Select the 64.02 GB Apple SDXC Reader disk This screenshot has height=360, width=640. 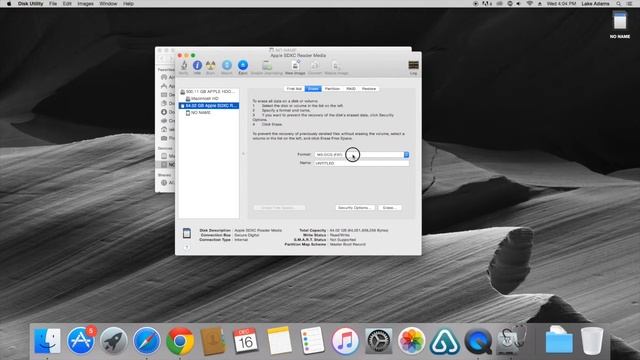pyautogui.click(x=209, y=106)
